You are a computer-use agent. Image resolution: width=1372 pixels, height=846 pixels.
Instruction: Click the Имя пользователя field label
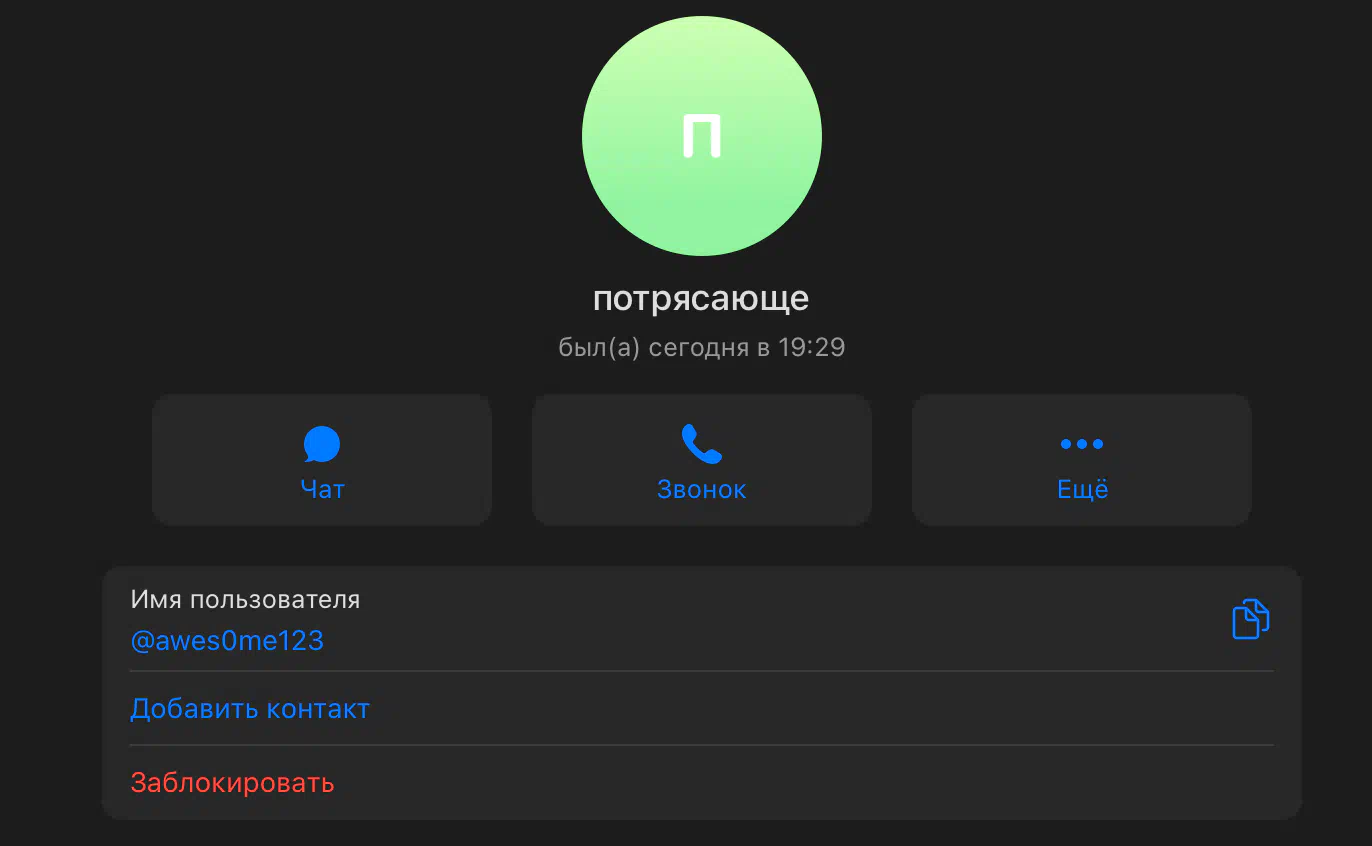pyautogui.click(x=245, y=600)
